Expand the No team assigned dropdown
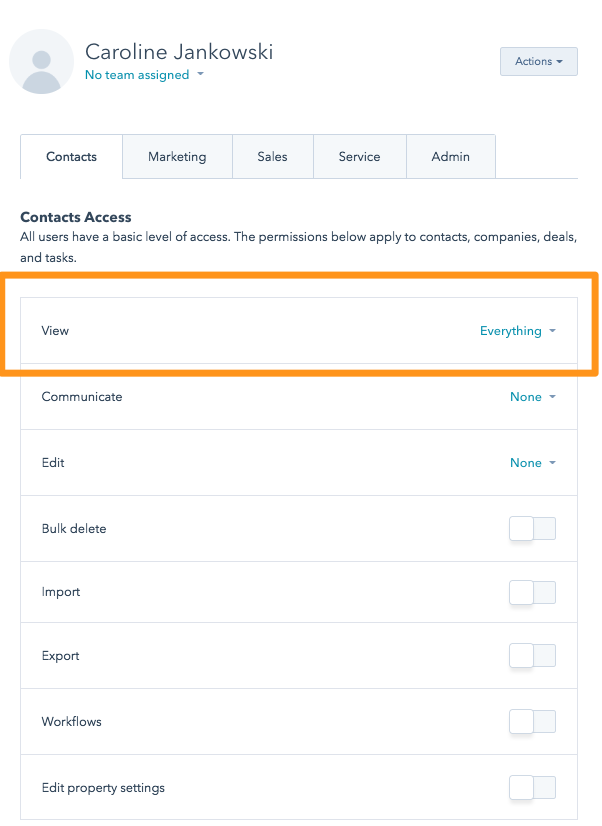Image resolution: width=602 pixels, height=826 pixels. click(x=144, y=75)
